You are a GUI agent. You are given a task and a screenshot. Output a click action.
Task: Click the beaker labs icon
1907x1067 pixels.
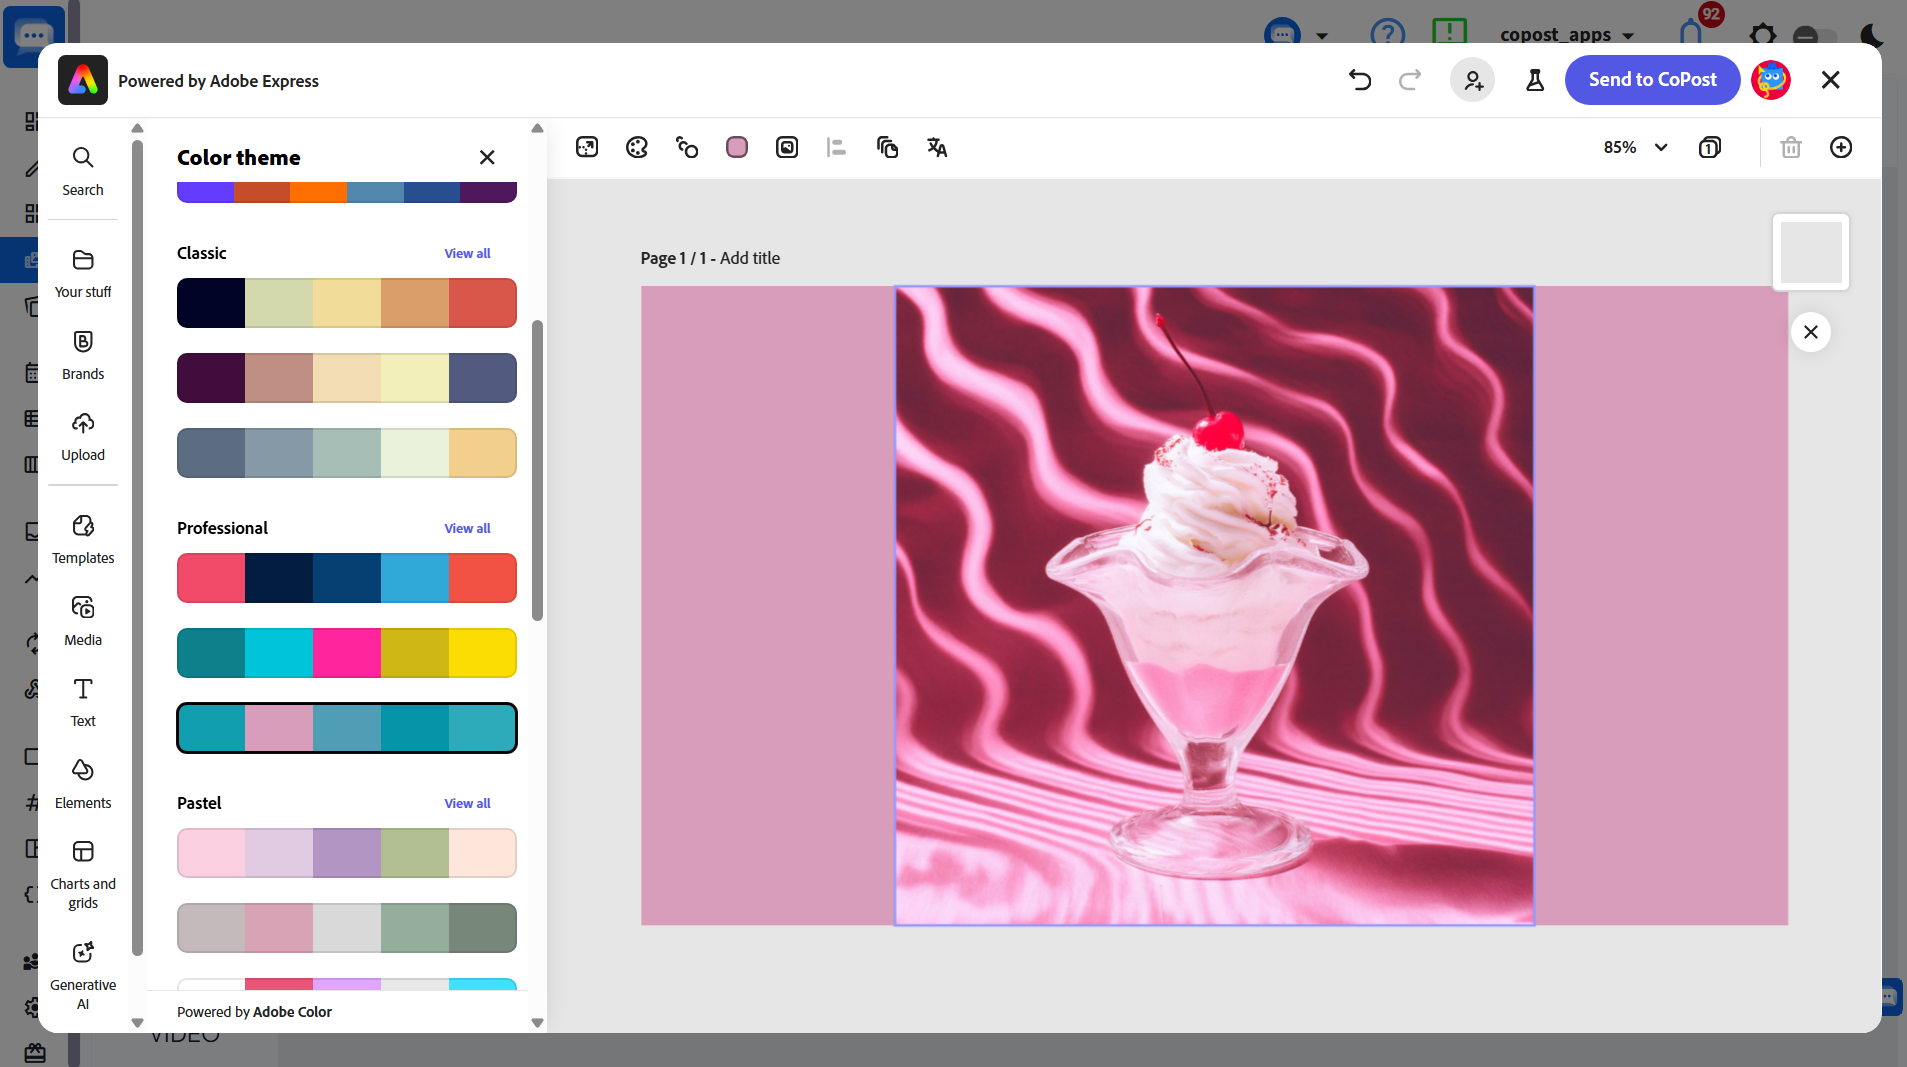pyautogui.click(x=1535, y=80)
